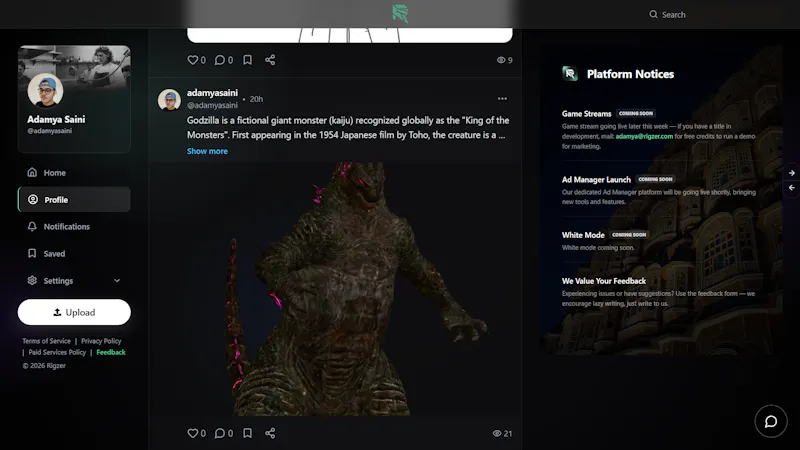Like the upper post with 9 views
The width and height of the screenshot is (800, 450).
point(192,60)
